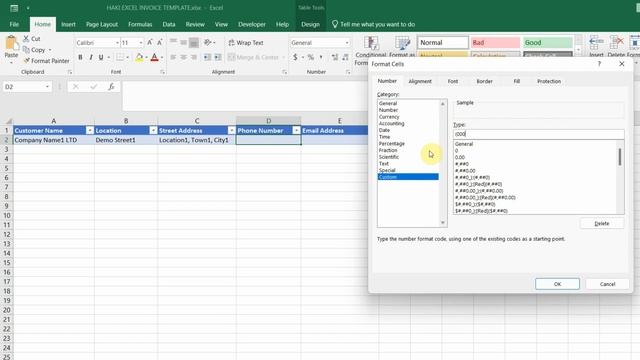Open the Name Box dropdown arrow
640x360 pixels.
pyautogui.click(x=47, y=87)
